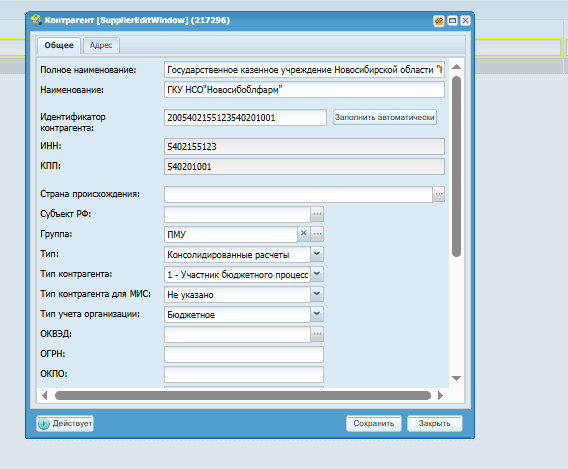This screenshot has width=568, height=469.
Task: Click the Тип учета организации label
Action: click(90, 314)
